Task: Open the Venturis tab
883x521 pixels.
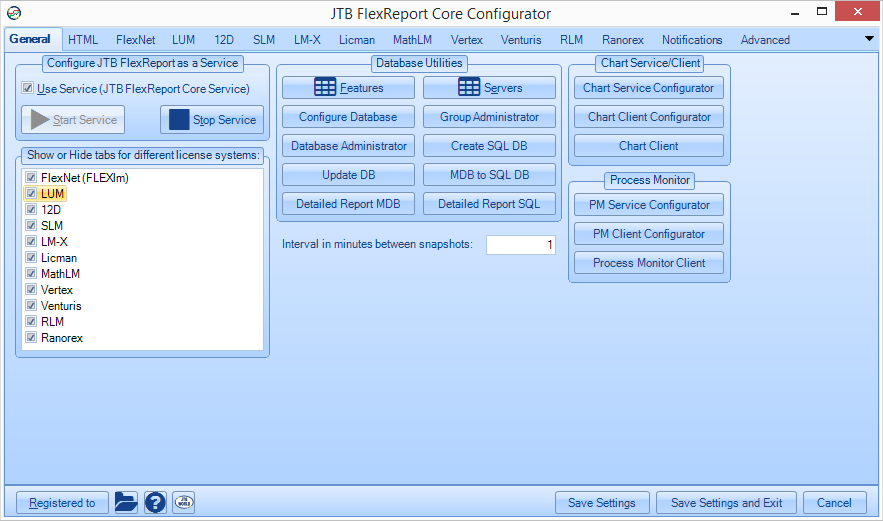Action: pyautogui.click(x=521, y=40)
